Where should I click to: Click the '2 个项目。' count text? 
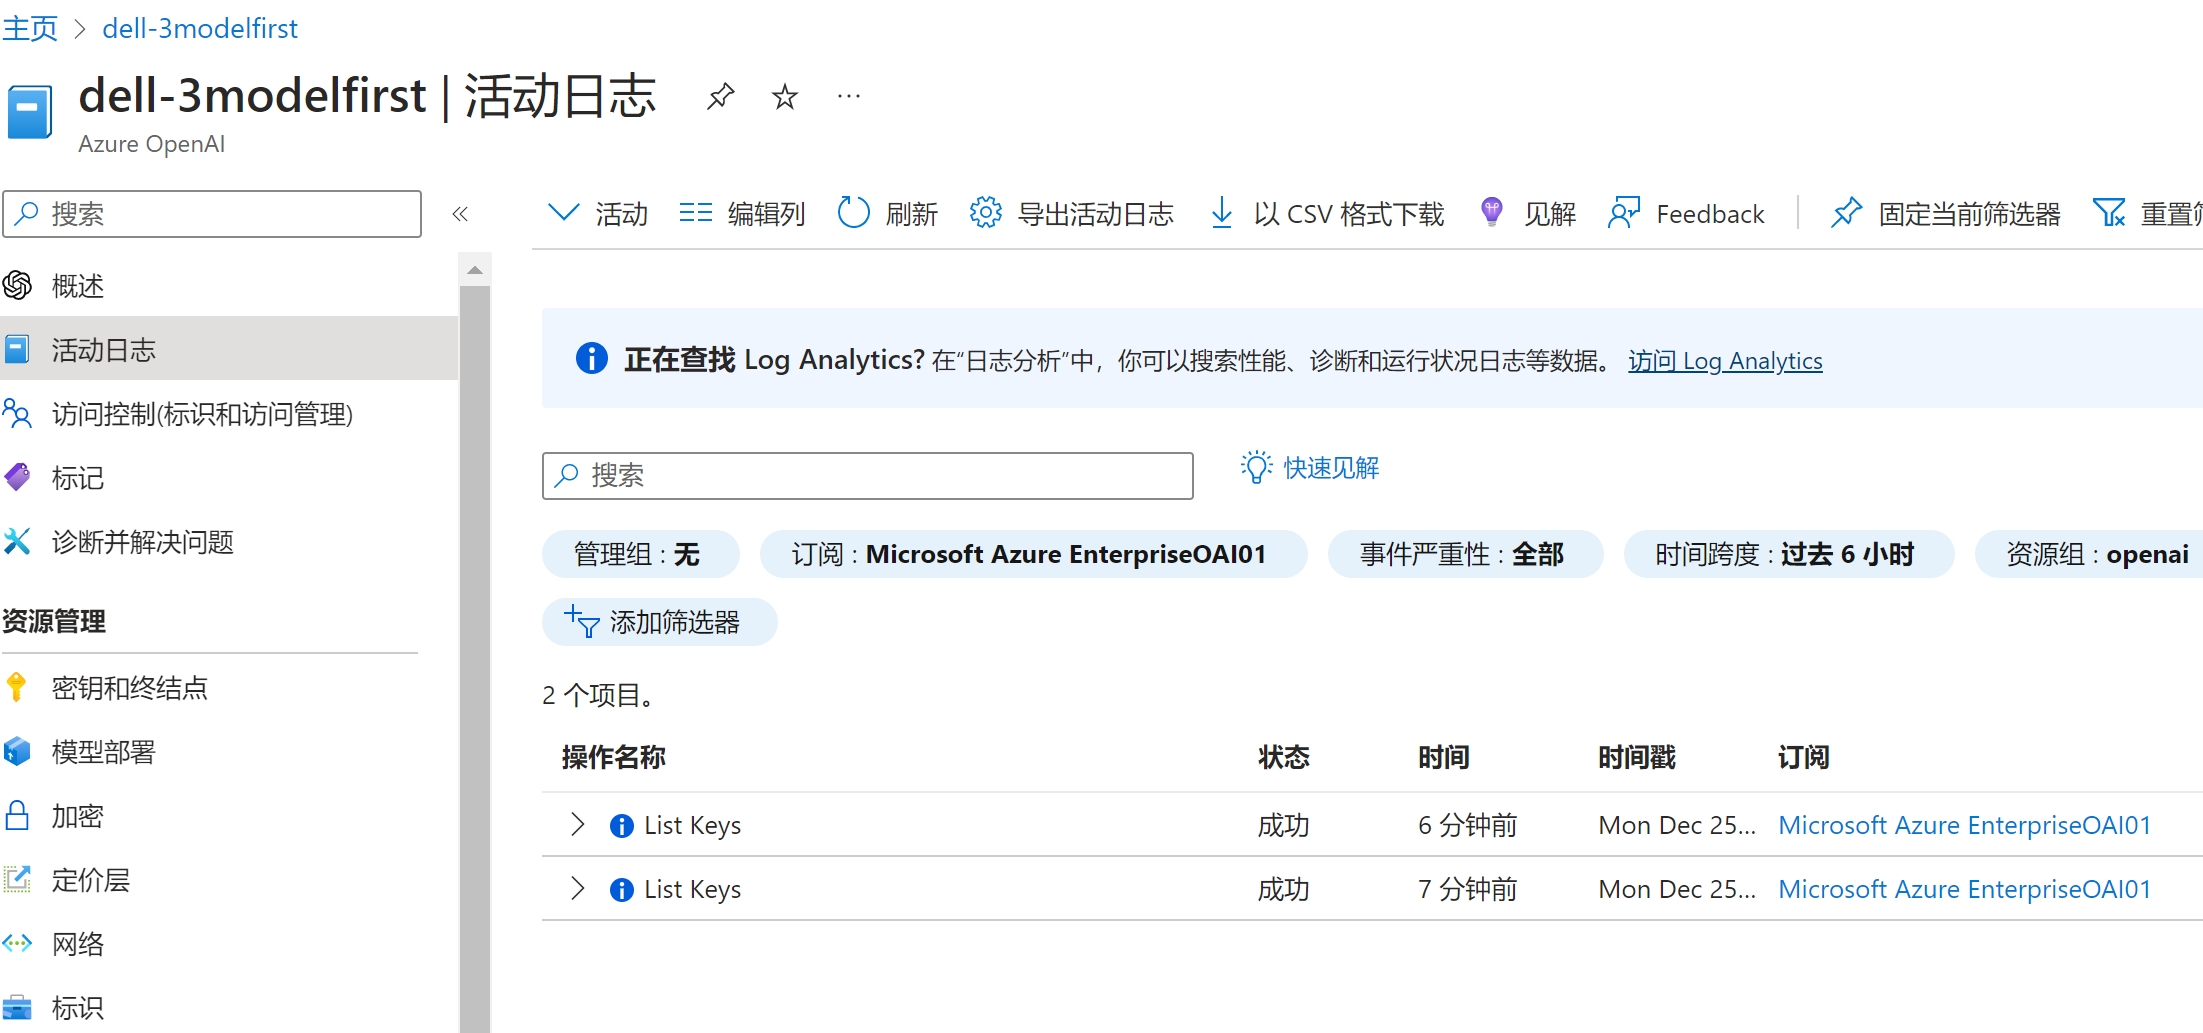click(x=601, y=695)
